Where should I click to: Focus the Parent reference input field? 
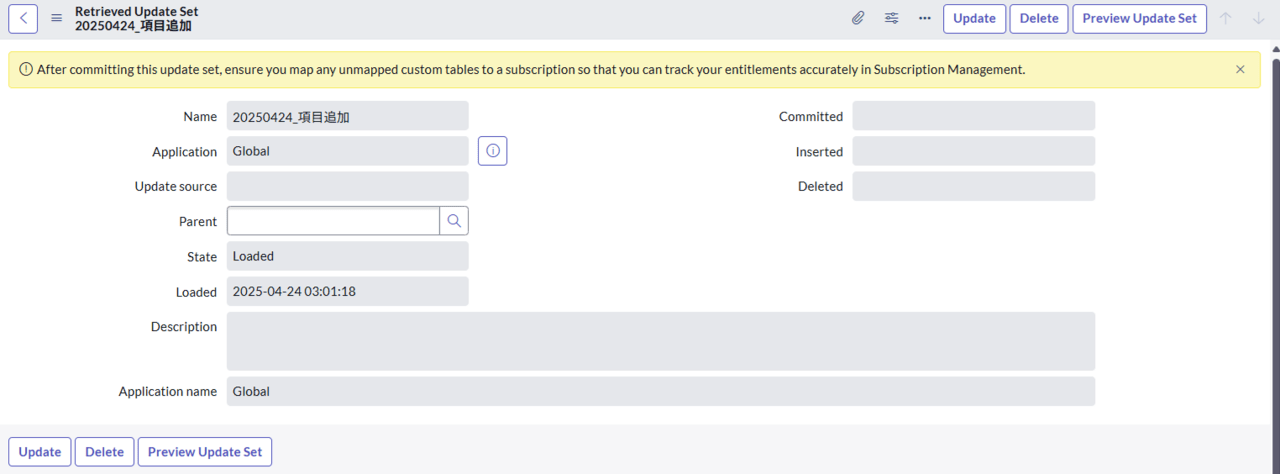[334, 221]
